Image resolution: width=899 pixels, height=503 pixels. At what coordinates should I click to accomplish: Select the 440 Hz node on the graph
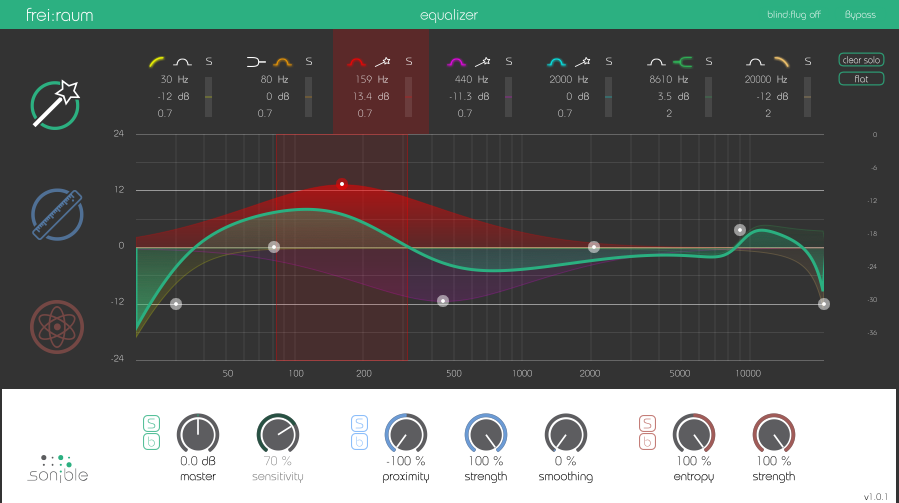pos(443,301)
